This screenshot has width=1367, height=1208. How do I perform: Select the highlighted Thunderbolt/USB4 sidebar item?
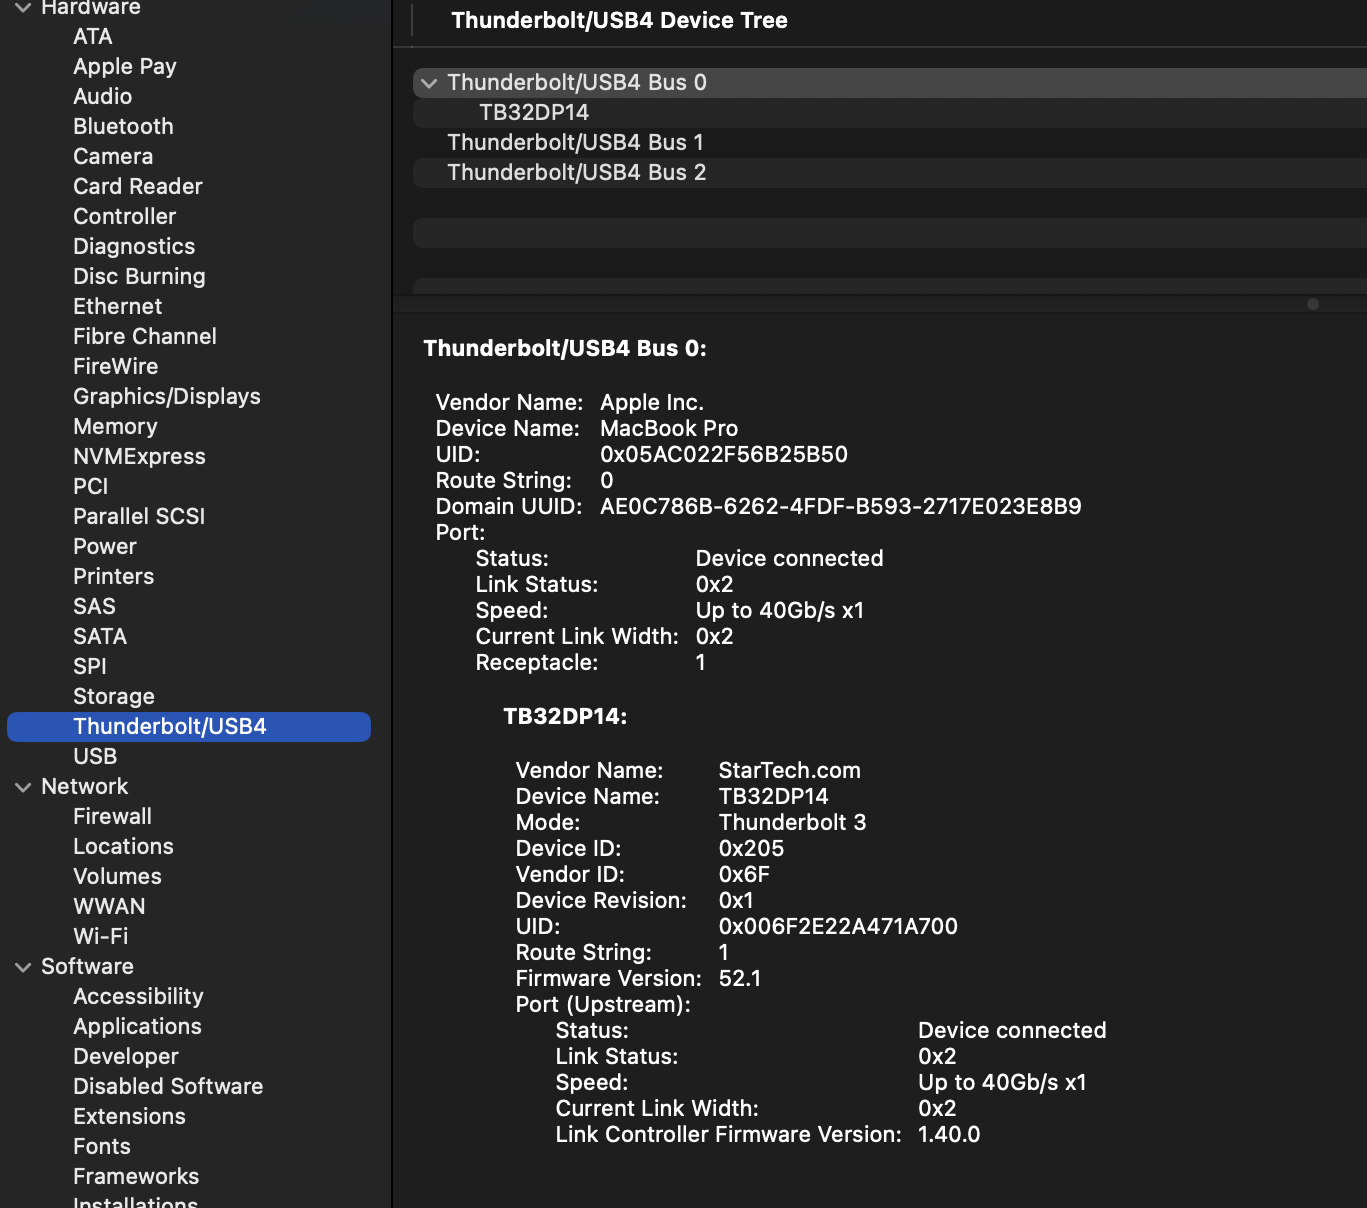pyautogui.click(x=189, y=727)
